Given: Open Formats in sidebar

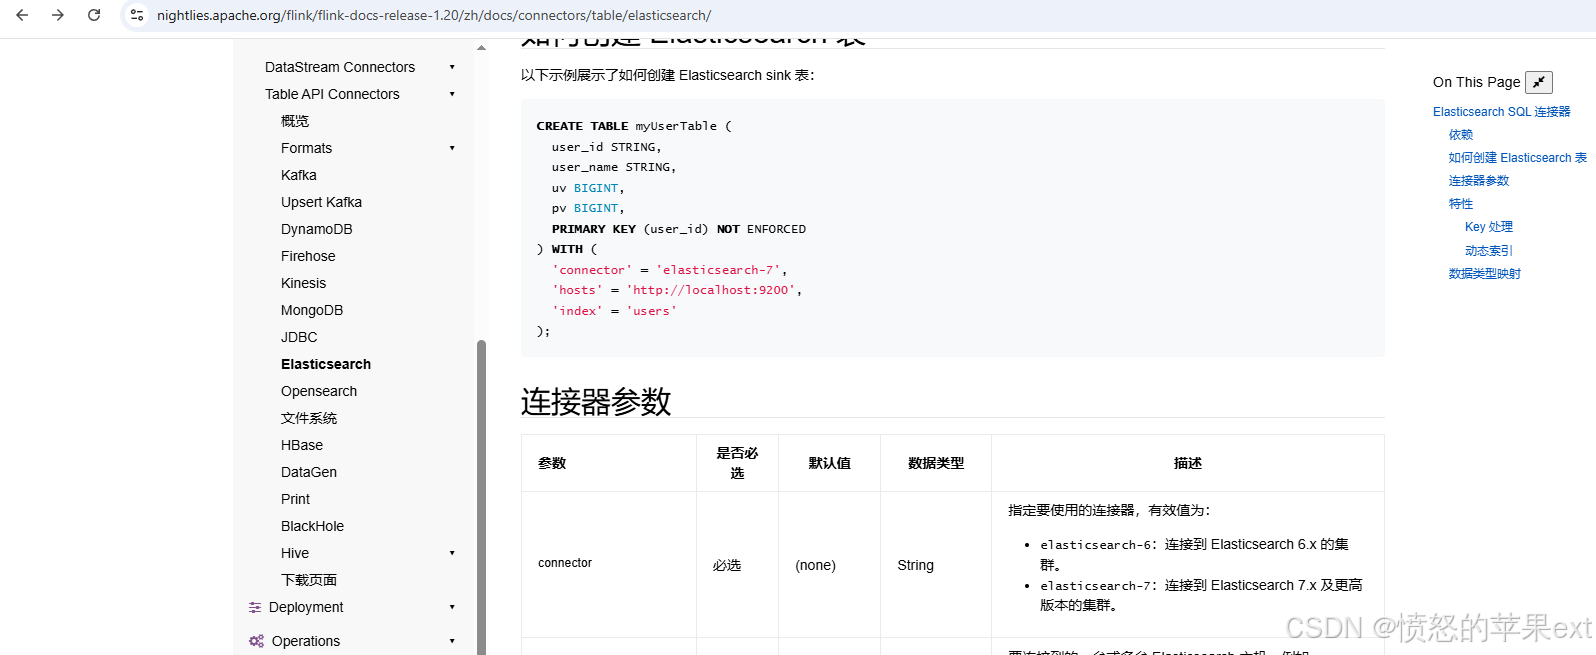Looking at the screenshot, I should (306, 148).
